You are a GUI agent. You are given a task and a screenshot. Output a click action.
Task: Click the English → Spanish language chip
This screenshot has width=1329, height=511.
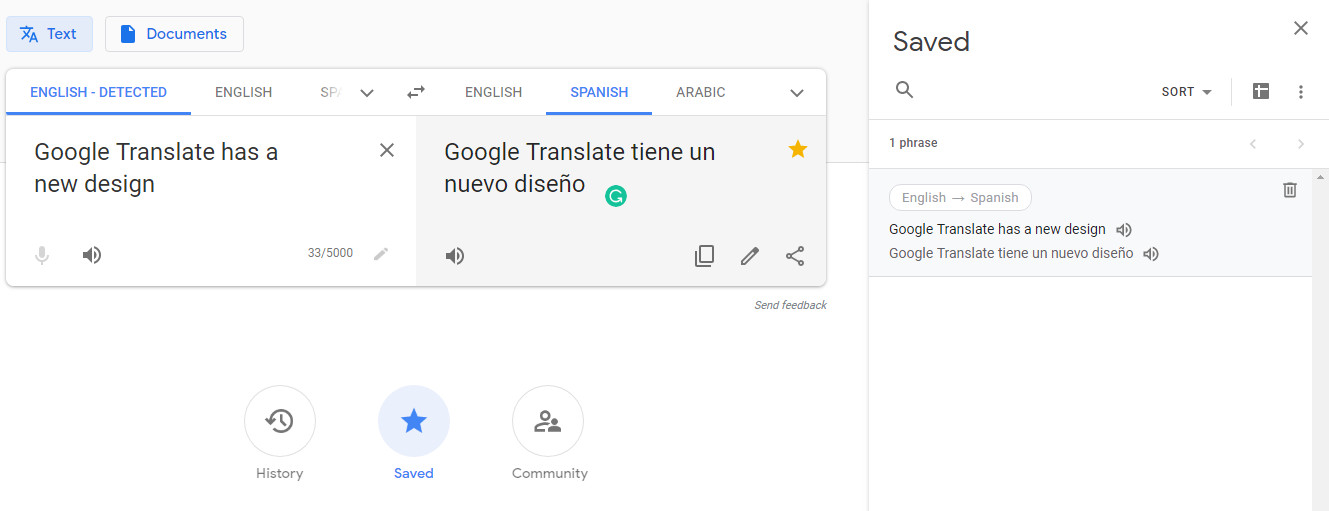960,197
